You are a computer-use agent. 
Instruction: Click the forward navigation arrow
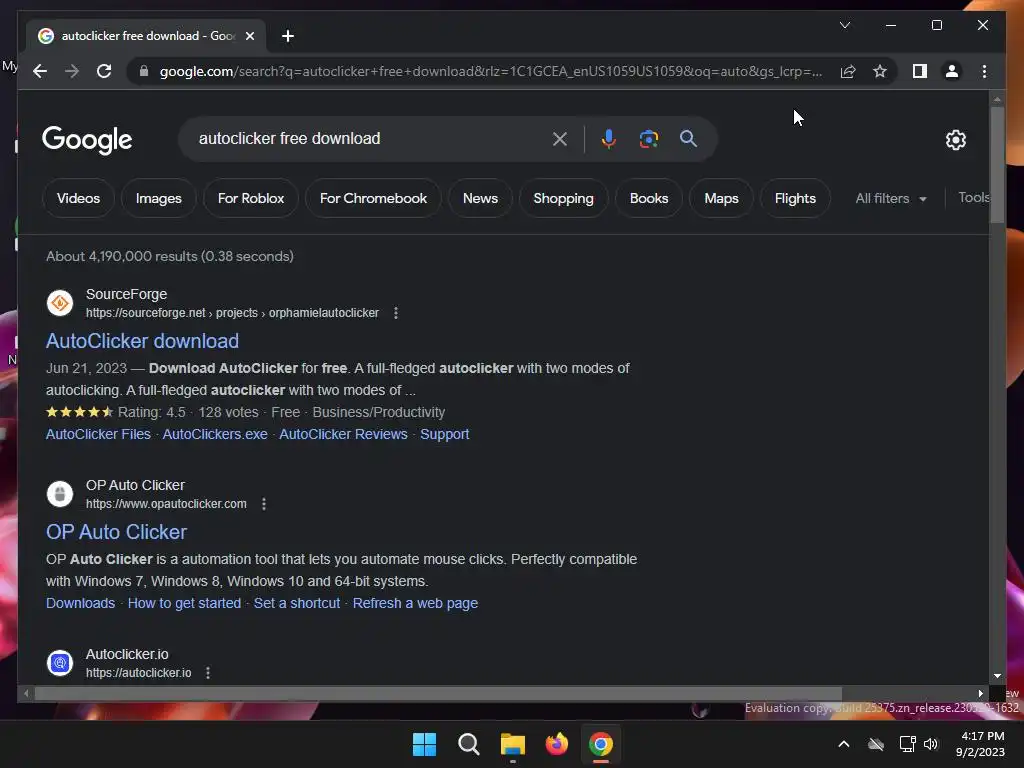pyautogui.click(x=72, y=71)
